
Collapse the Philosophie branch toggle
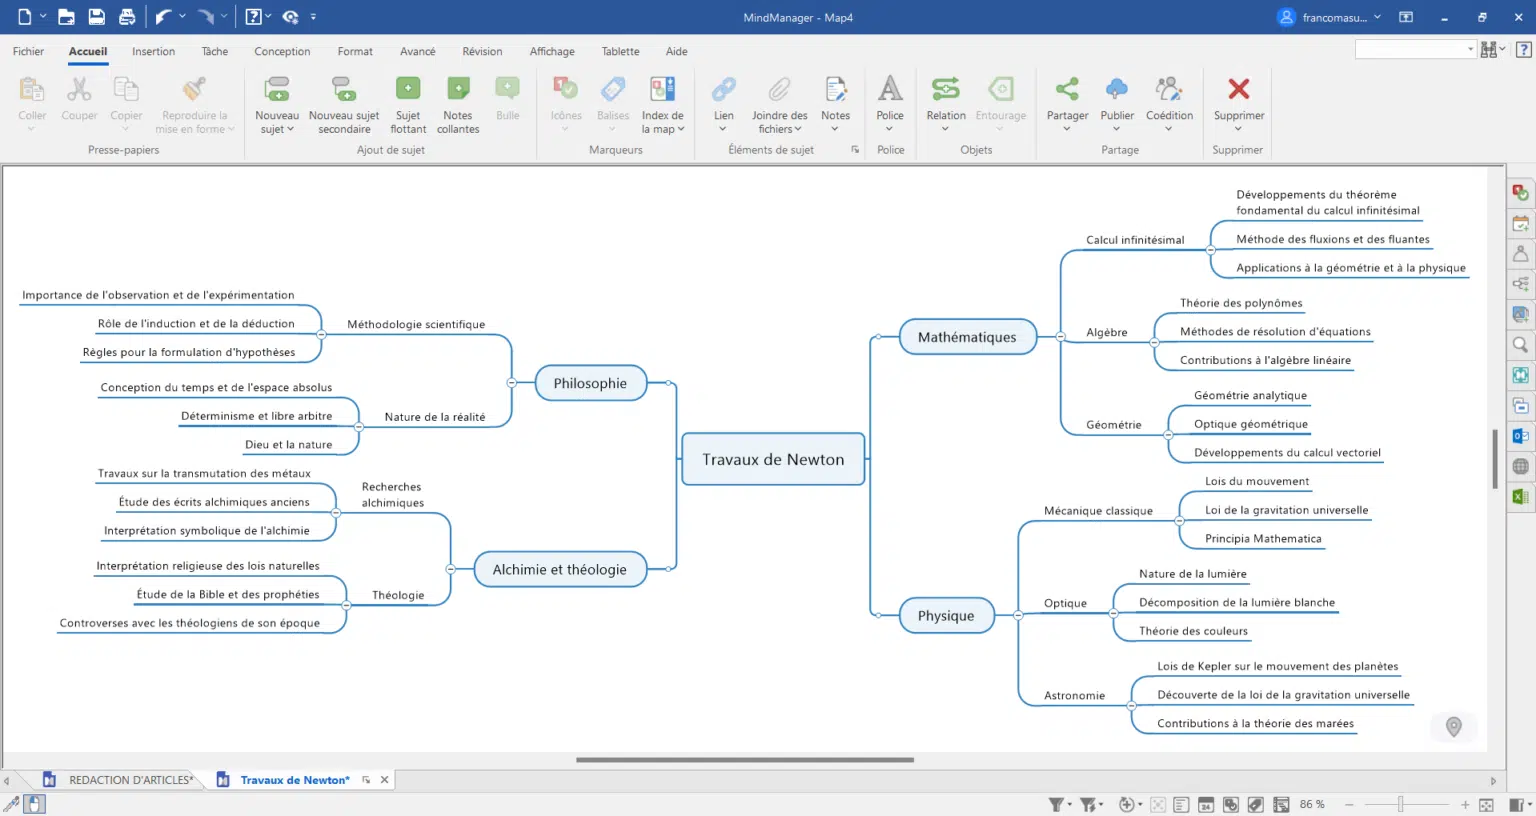(x=512, y=383)
